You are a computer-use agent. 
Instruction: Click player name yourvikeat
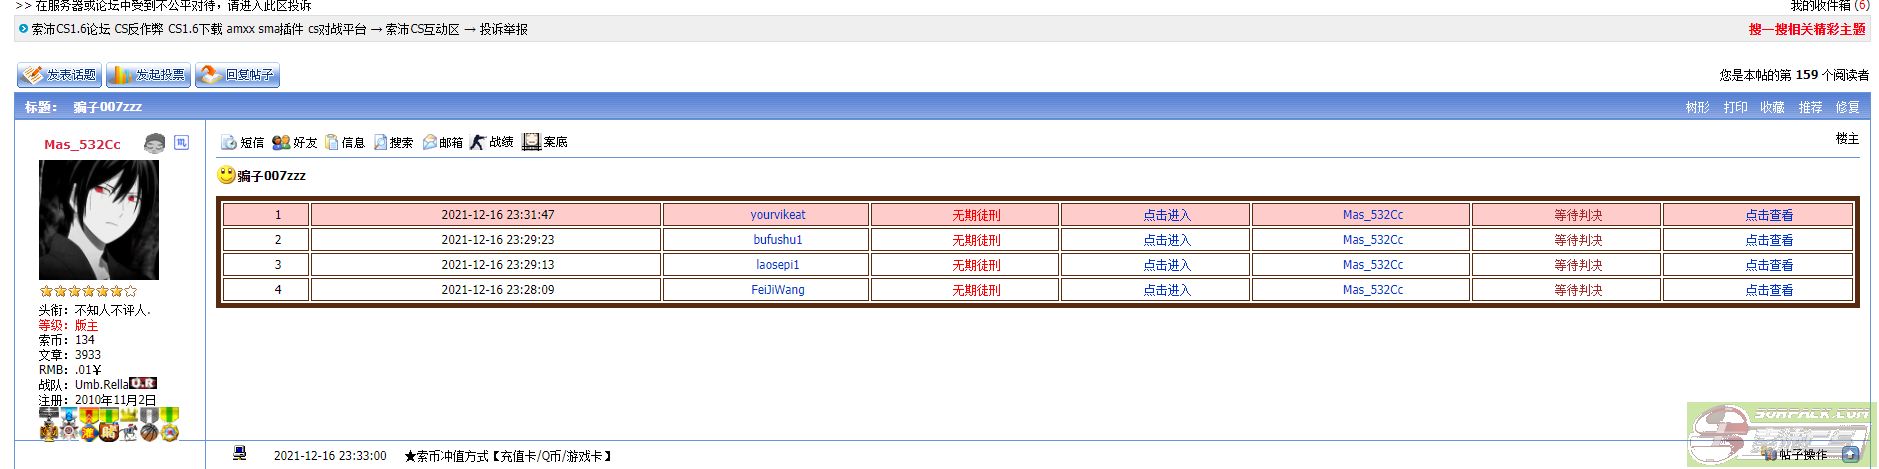(778, 214)
